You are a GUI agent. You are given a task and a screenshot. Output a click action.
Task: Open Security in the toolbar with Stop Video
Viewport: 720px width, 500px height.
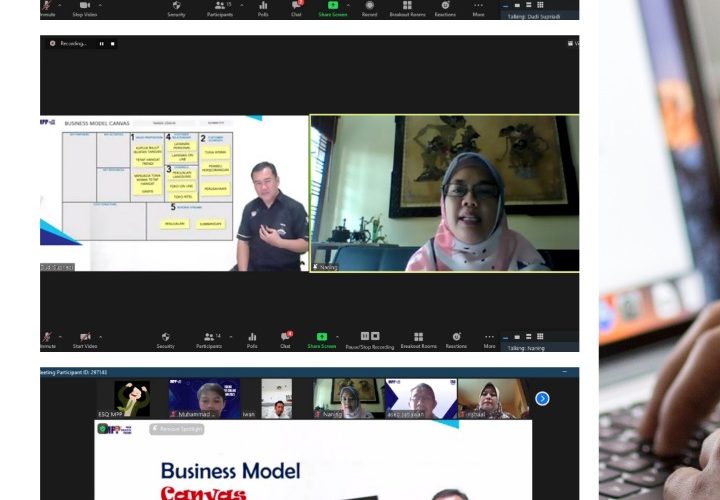[176, 7]
